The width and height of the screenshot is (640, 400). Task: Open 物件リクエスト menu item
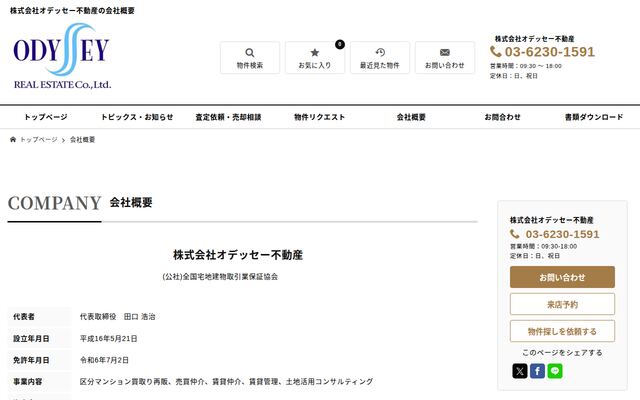coord(320,117)
